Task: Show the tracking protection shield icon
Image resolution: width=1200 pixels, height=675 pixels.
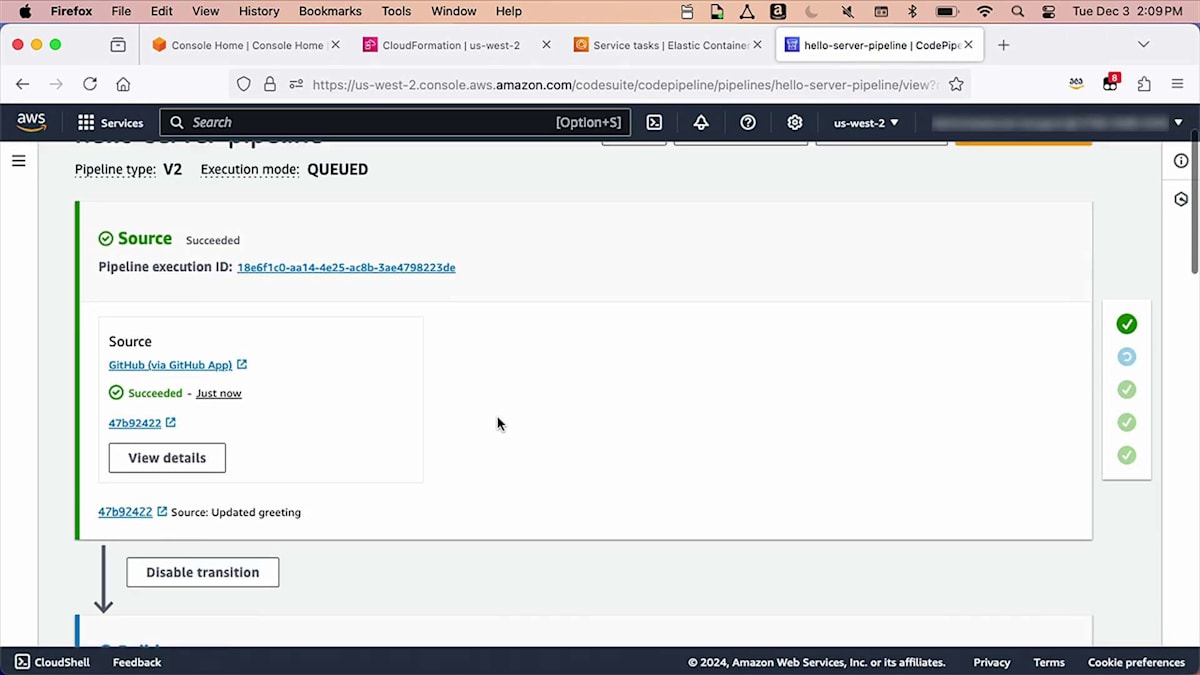Action: pyautogui.click(x=244, y=85)
